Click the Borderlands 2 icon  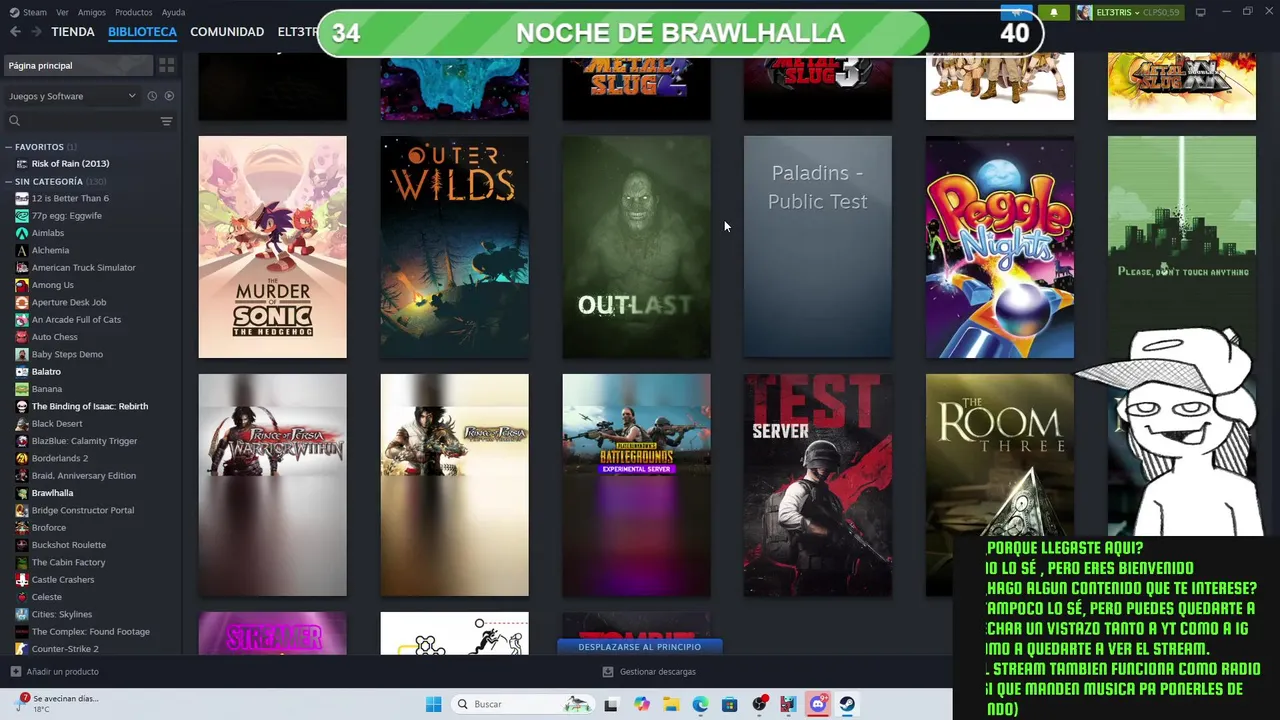[x=22, y=458]
